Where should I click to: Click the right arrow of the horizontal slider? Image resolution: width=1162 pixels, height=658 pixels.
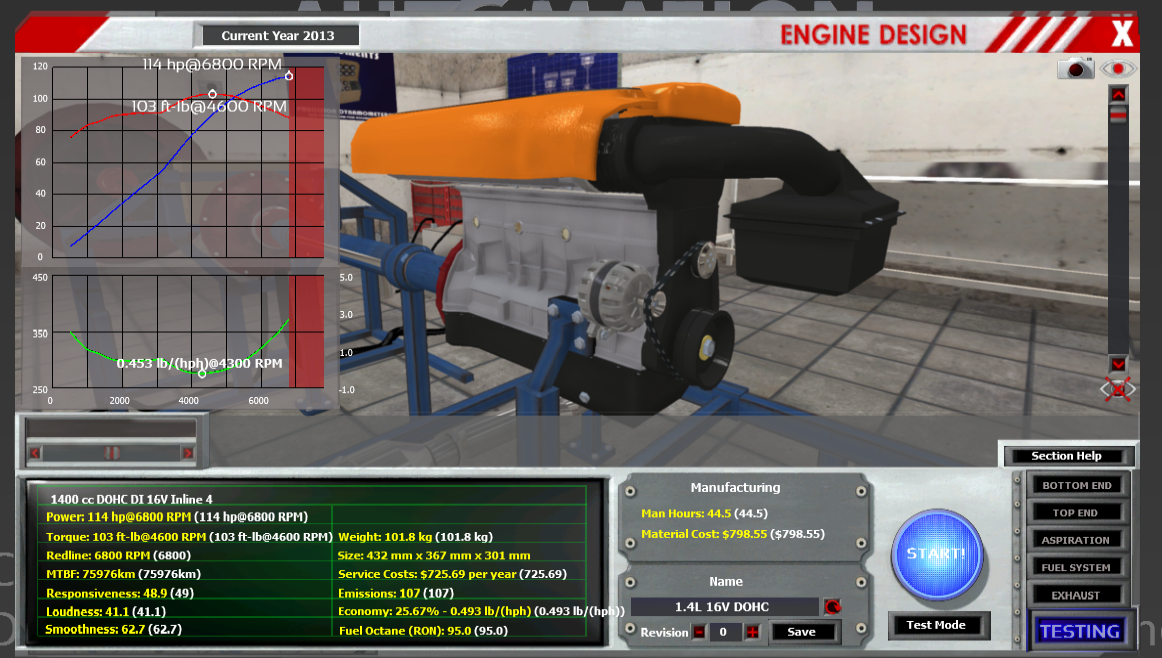187,453
